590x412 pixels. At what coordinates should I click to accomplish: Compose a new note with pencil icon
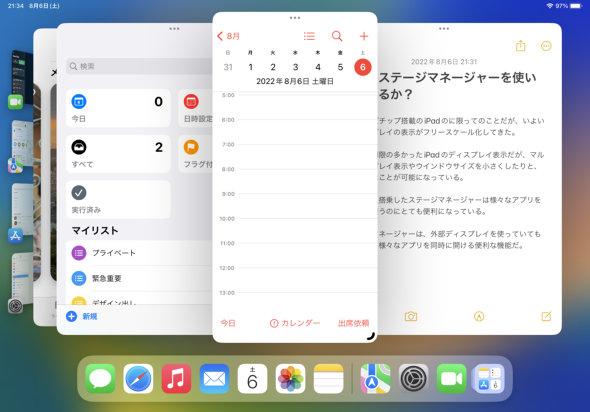coord(546,316)
